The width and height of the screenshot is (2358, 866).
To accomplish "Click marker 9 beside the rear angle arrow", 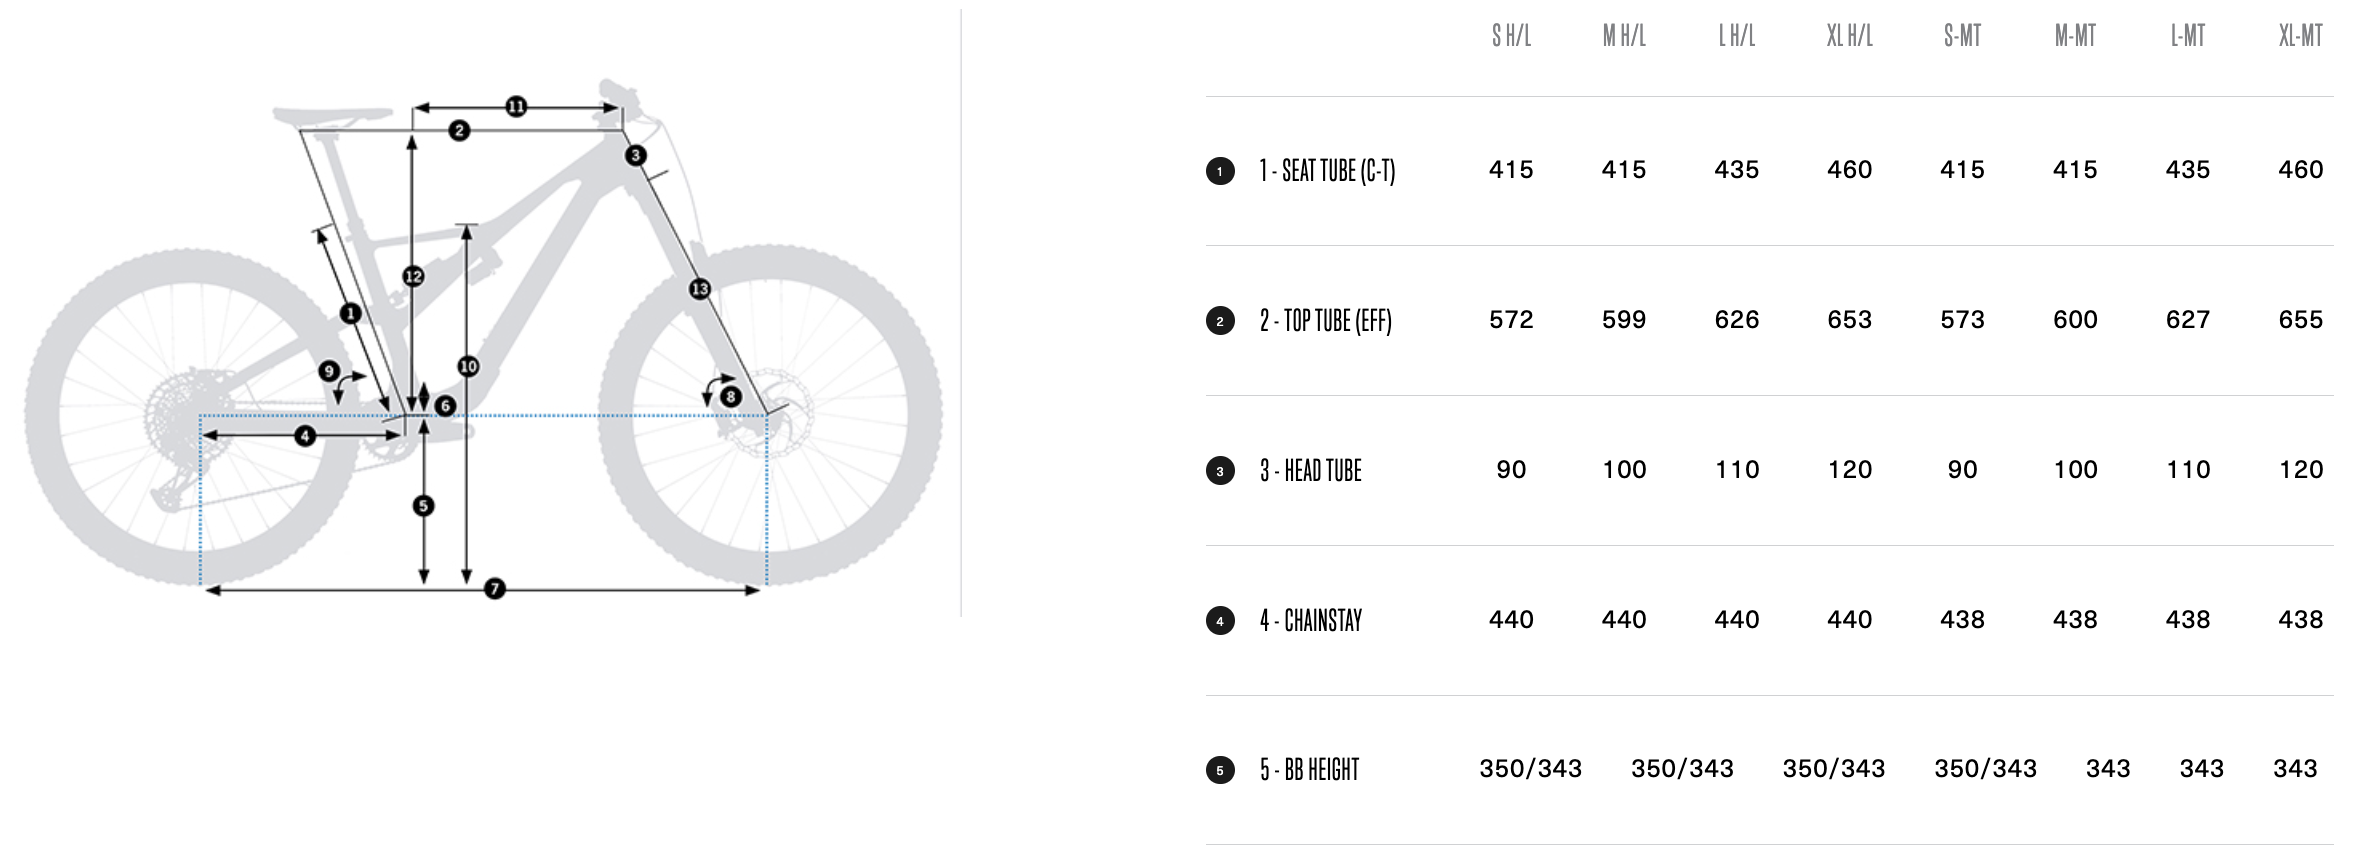I will click(x=328, y=372).
